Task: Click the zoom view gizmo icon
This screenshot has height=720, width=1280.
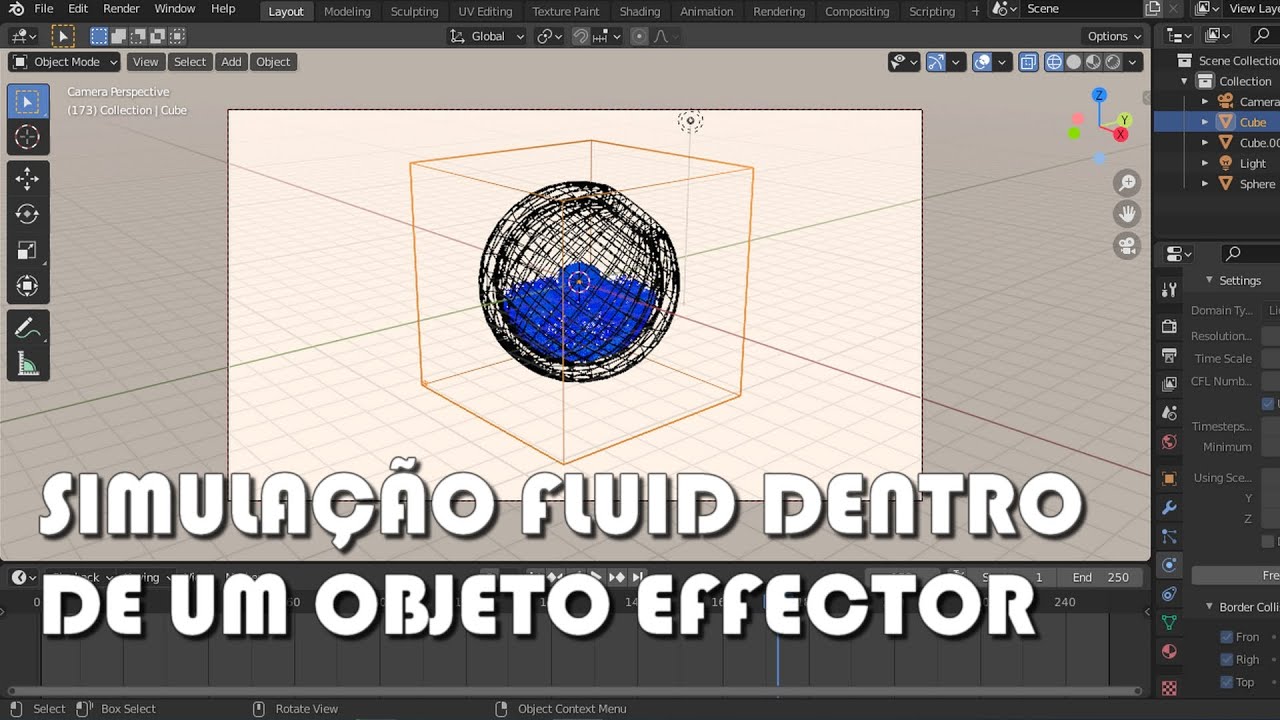Action: (1127, 182)
